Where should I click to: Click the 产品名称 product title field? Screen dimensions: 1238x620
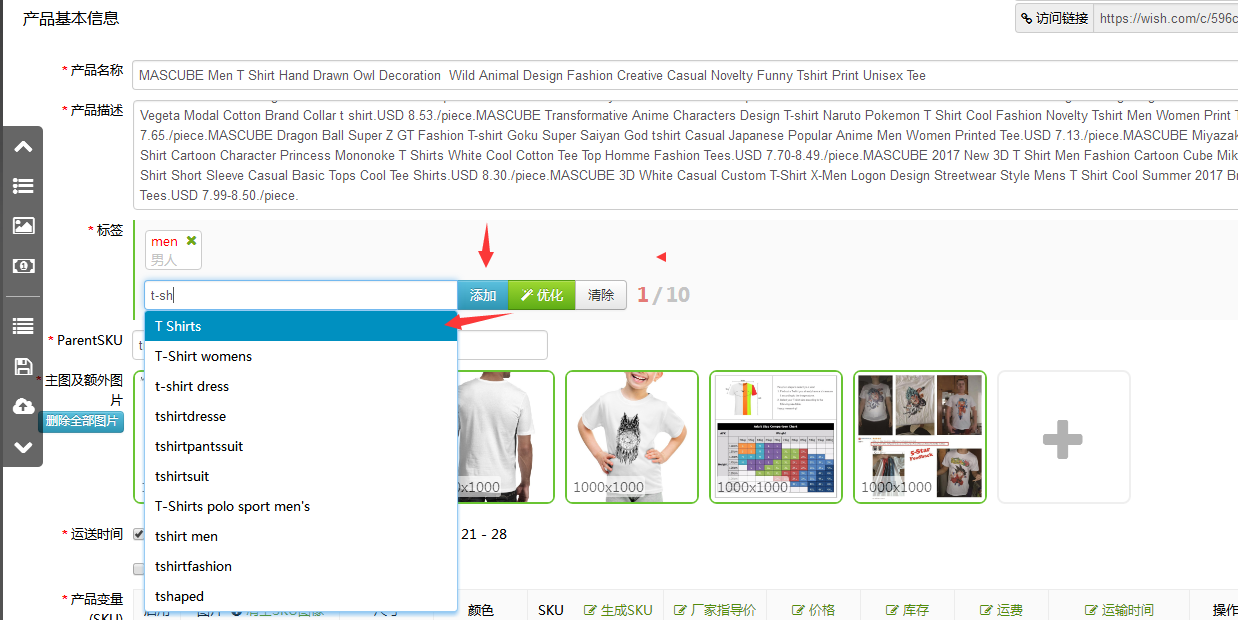coord(685,75)
